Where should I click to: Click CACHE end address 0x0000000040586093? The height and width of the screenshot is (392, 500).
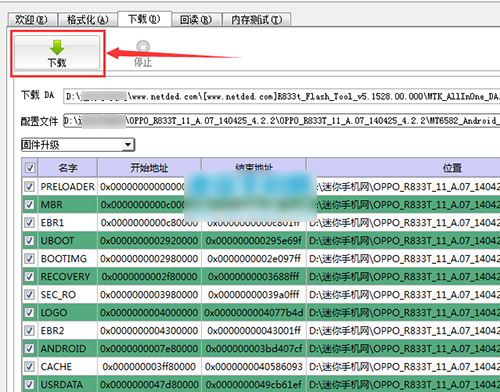(x=254, y=367)
